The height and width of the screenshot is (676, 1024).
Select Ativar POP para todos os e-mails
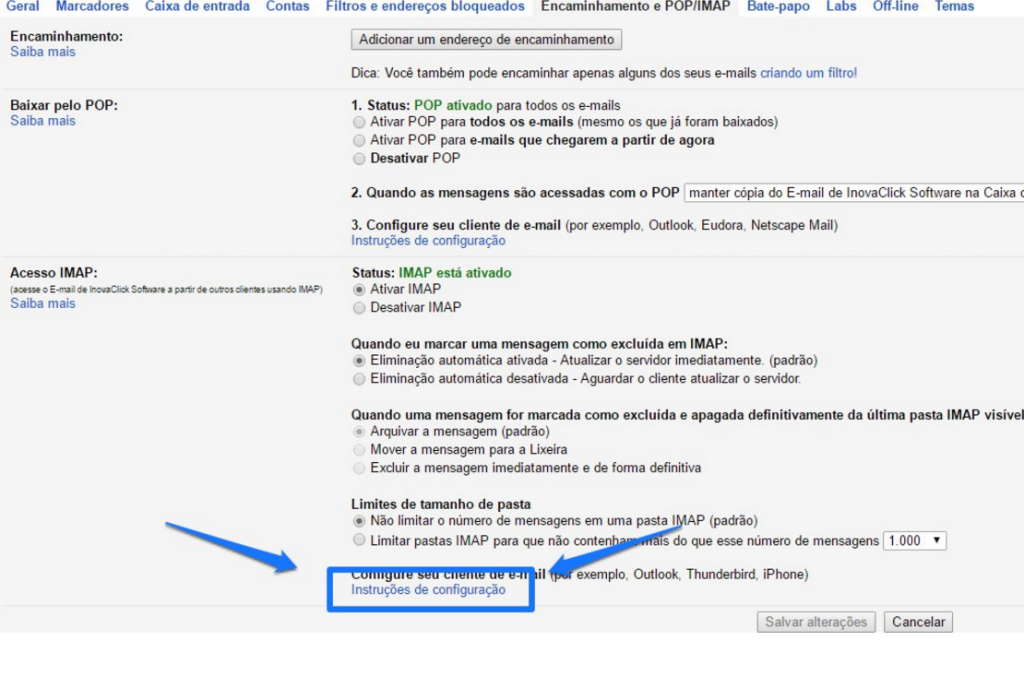click(x=359, y=122)
